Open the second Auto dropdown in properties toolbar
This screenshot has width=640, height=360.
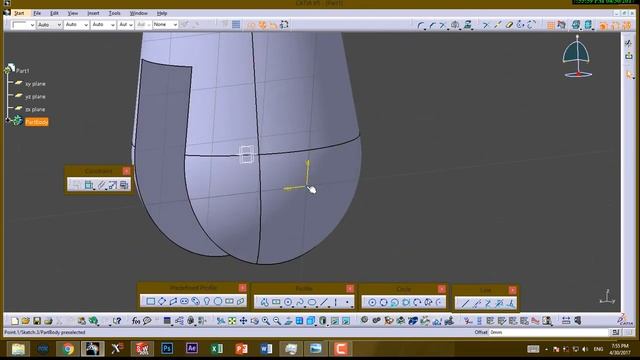[x=76, y=25]
